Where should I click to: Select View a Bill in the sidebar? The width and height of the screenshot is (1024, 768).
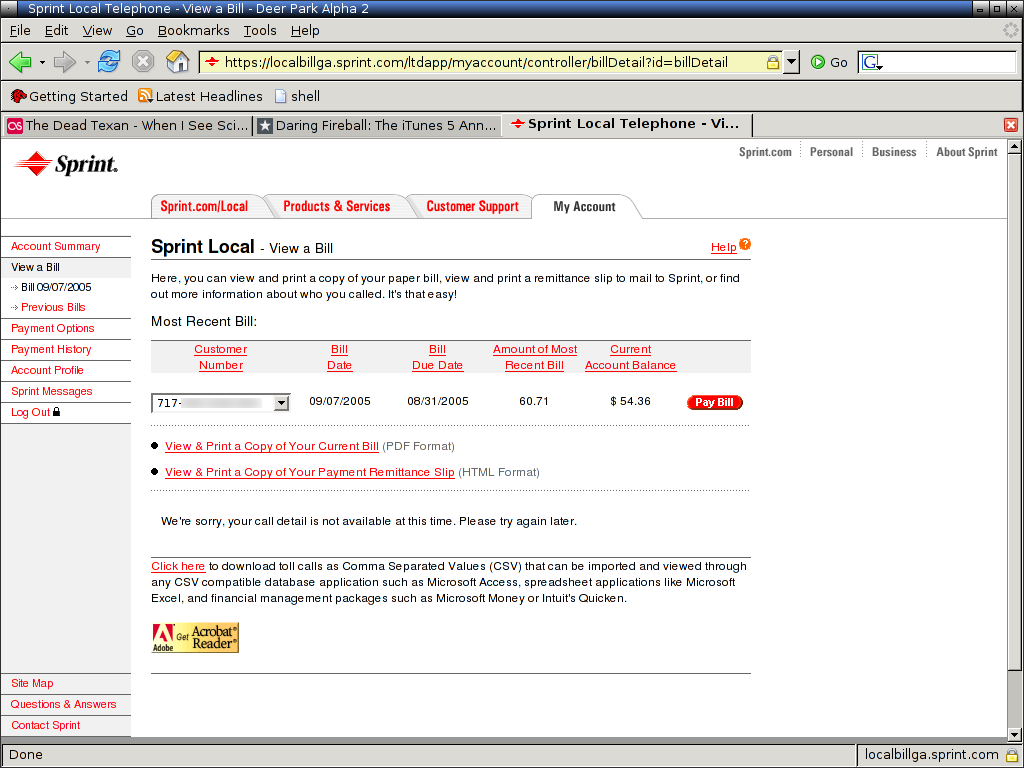tap(35, 267)
